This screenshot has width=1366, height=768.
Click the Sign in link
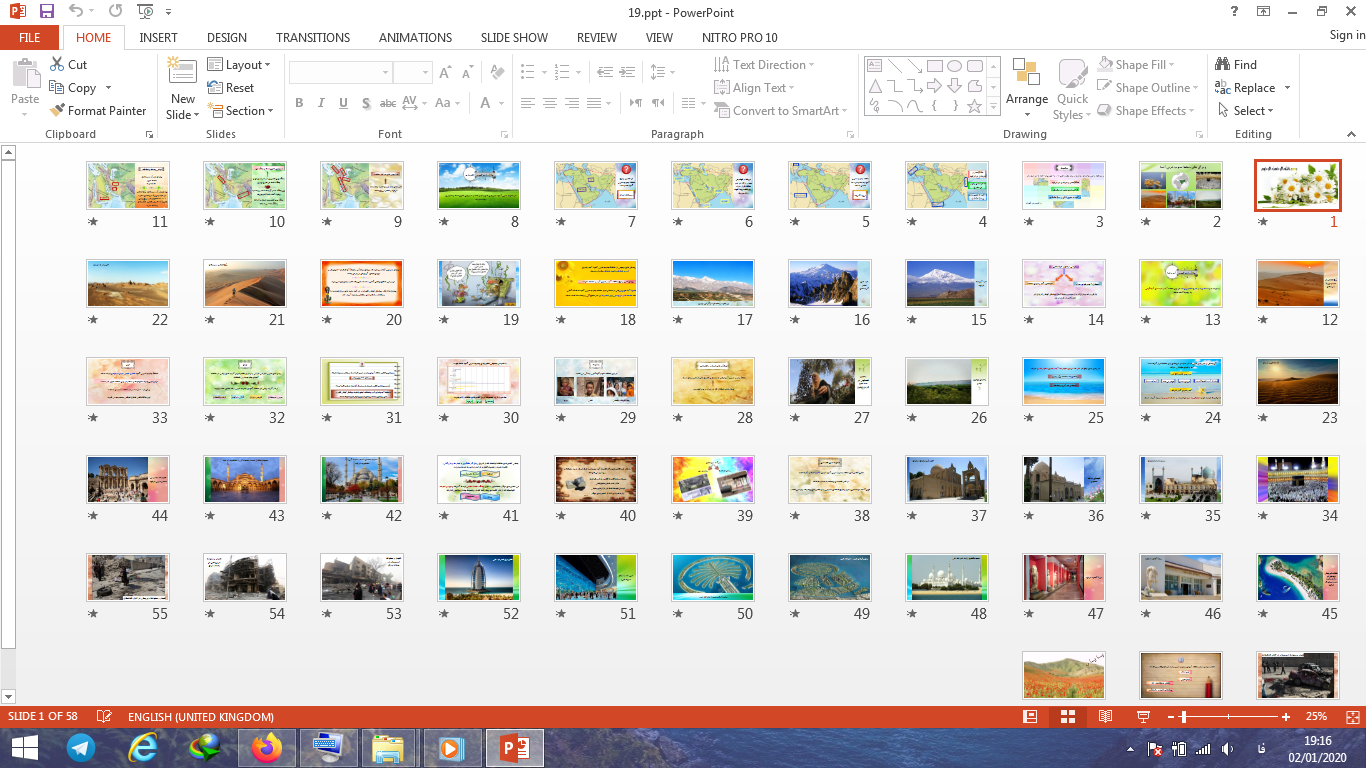(x=1347, y=35)
